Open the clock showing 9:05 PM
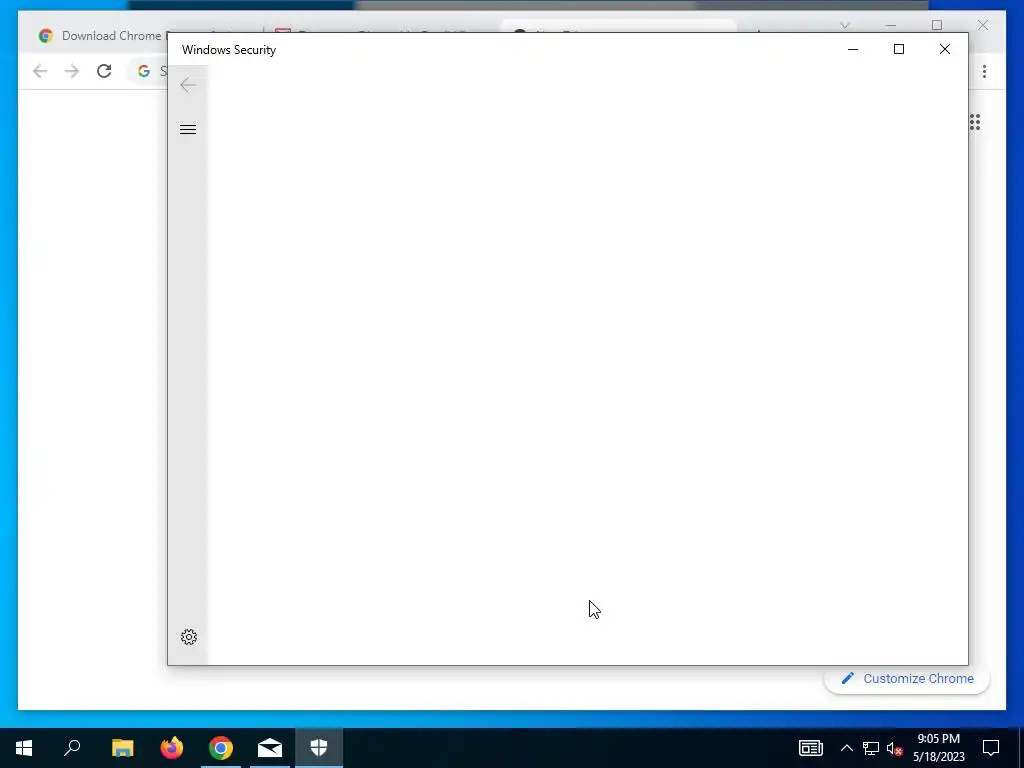The width and height of the screenshot is (1024, 768). coord(938,748)
